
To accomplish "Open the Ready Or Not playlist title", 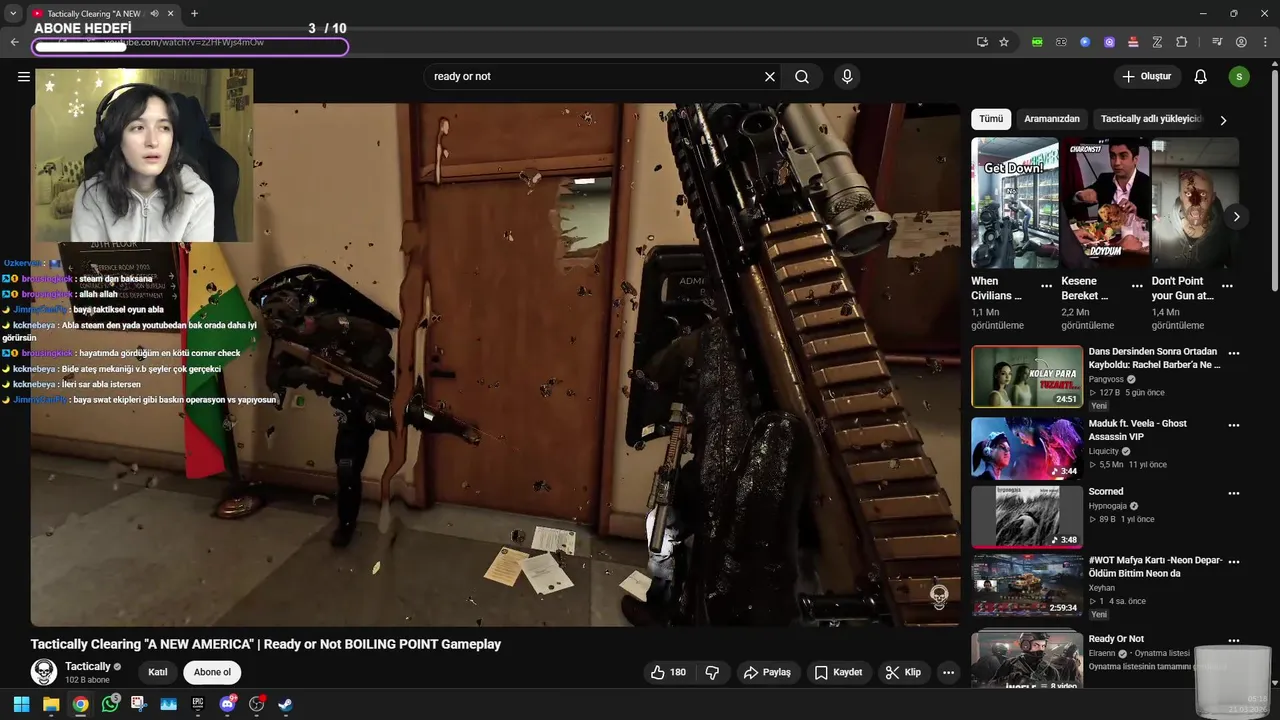I will (x=1116, y=639).
